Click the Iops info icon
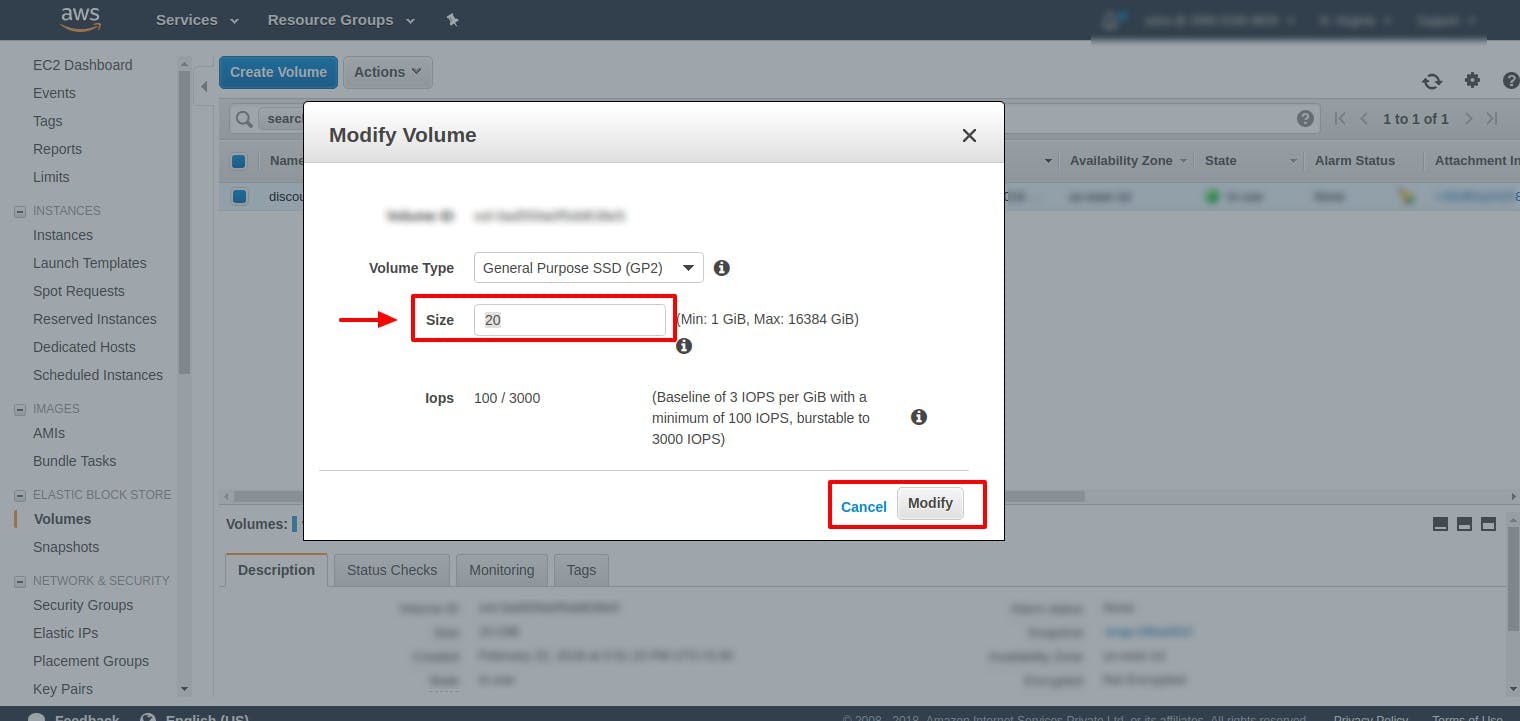Screen dimensions: 1520x721 pos(918,417)
